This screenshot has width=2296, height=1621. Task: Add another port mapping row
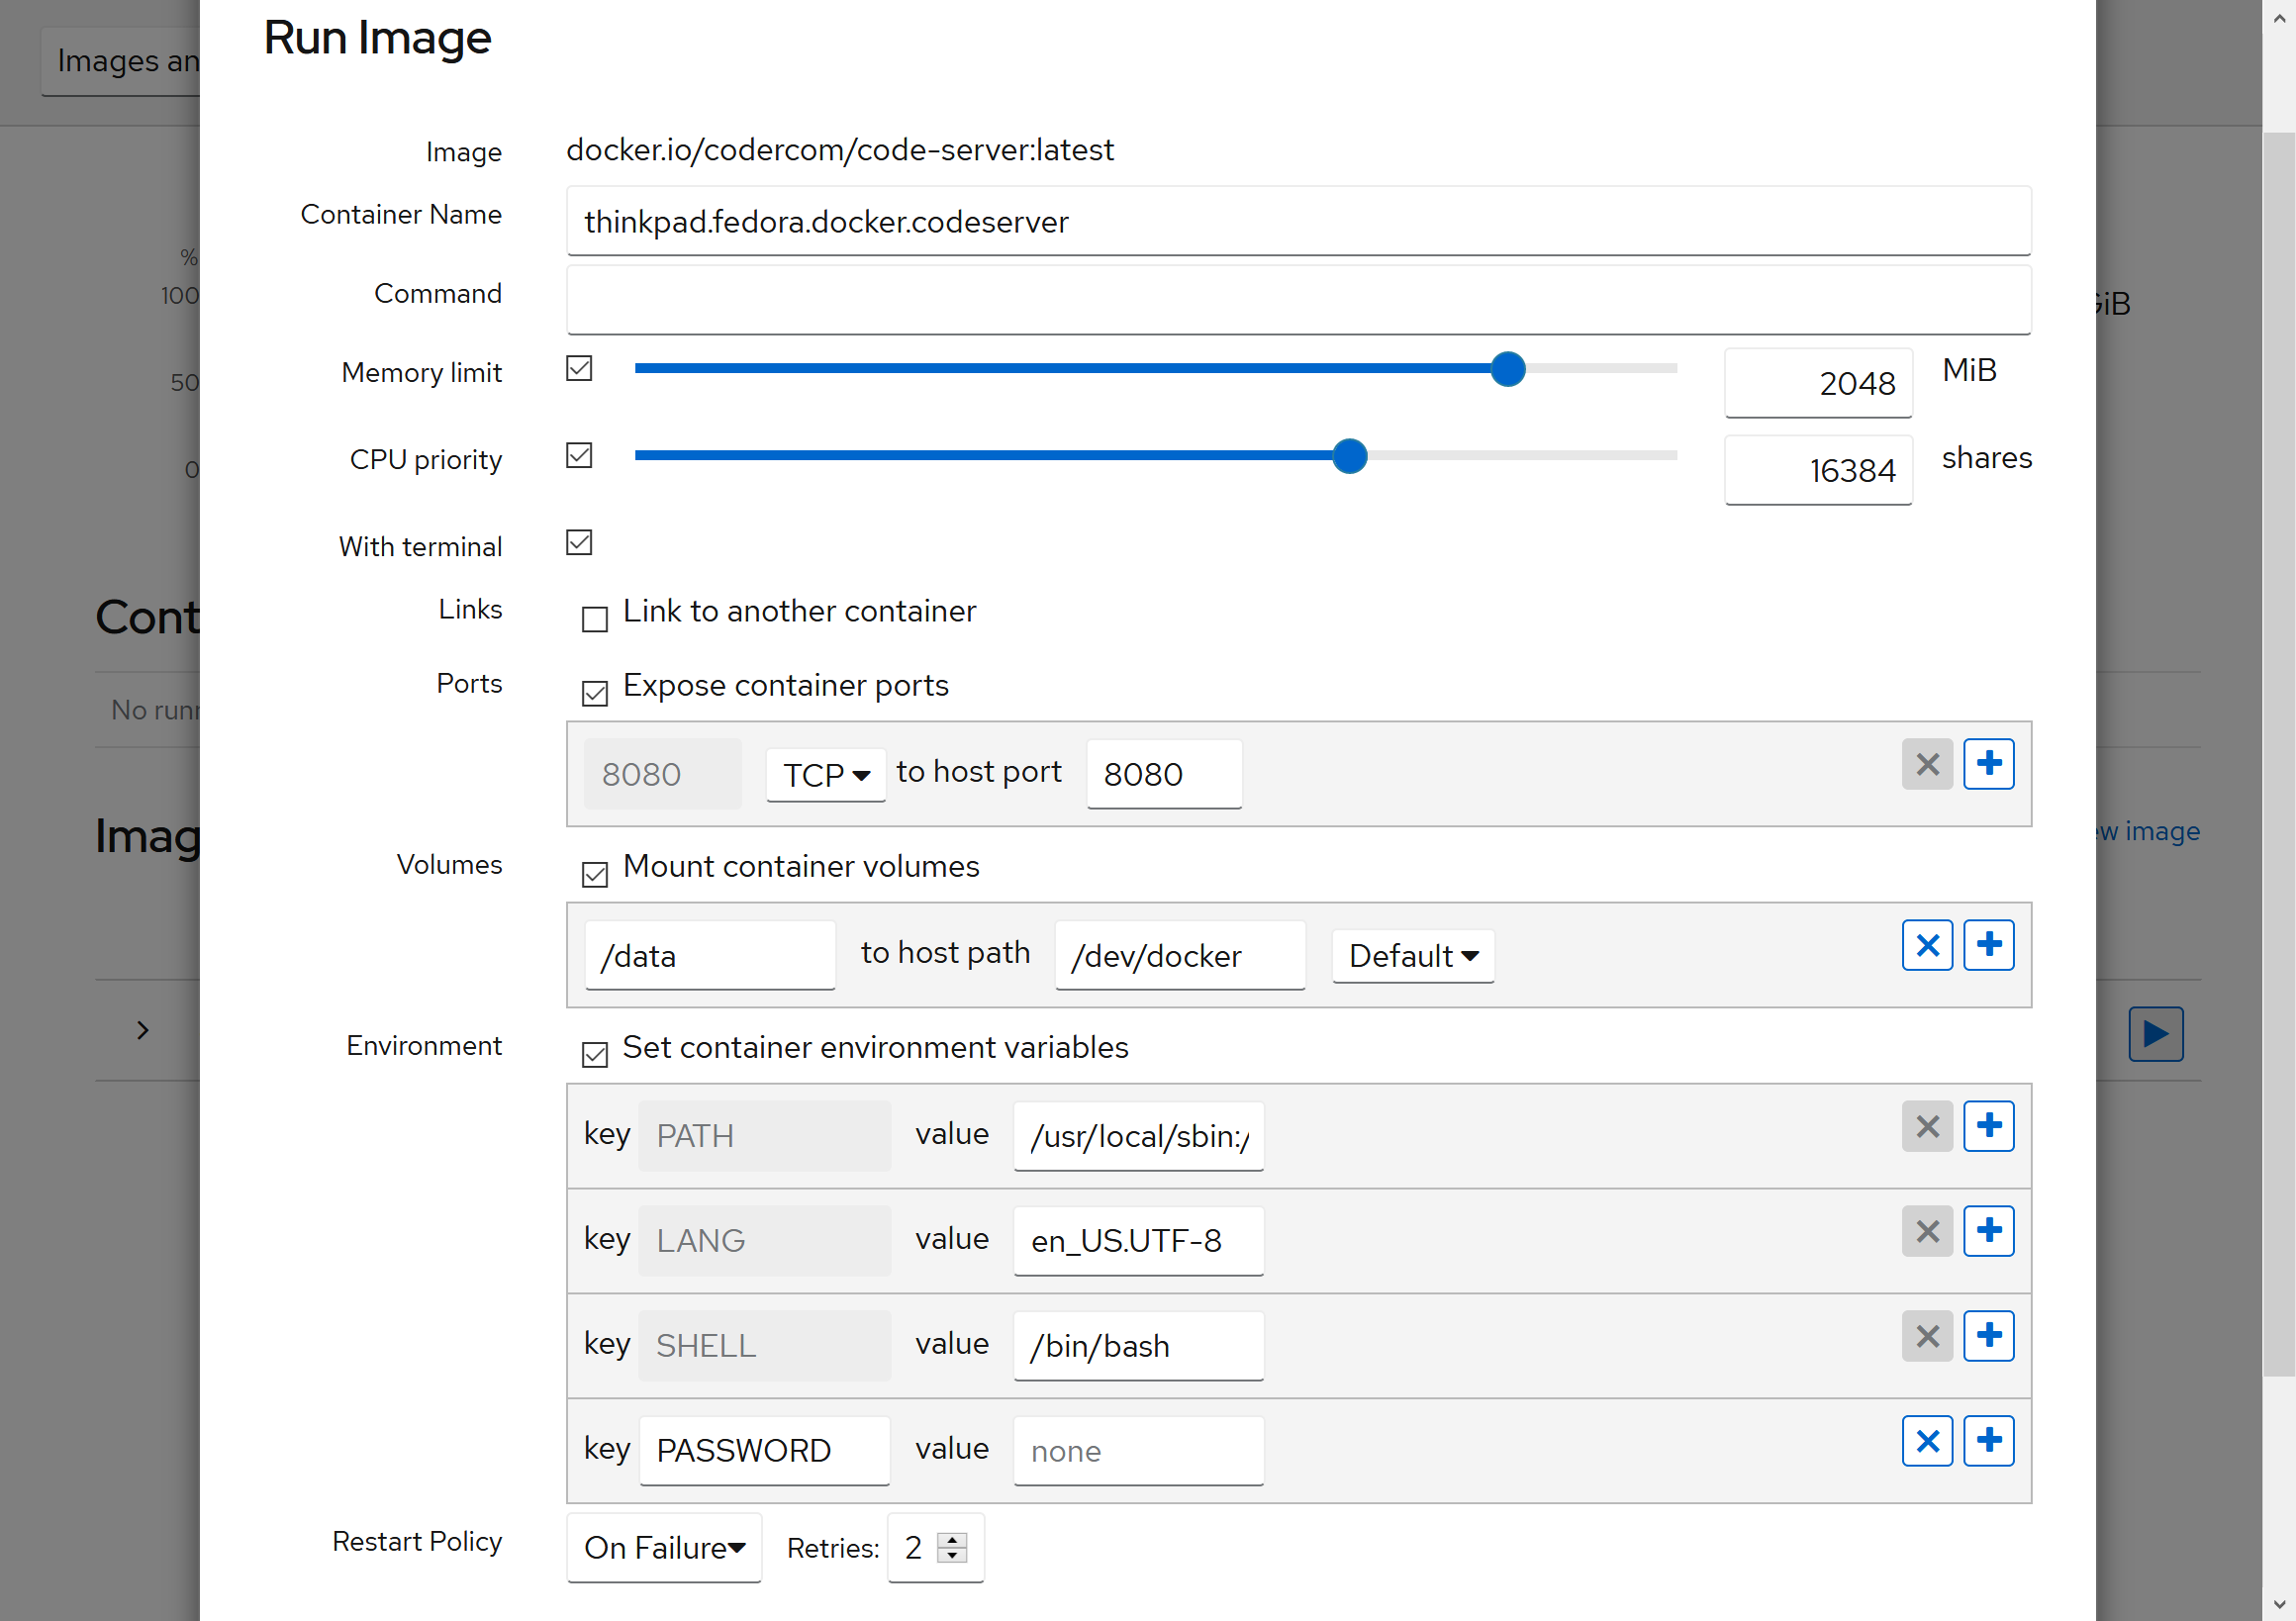(x=1989, y=764)
